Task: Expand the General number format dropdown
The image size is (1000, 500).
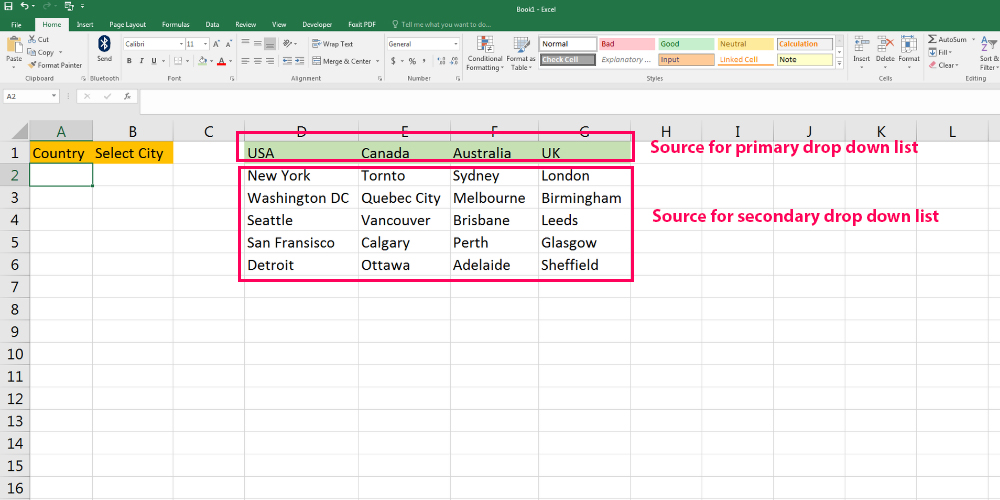Action: point(456,44)
